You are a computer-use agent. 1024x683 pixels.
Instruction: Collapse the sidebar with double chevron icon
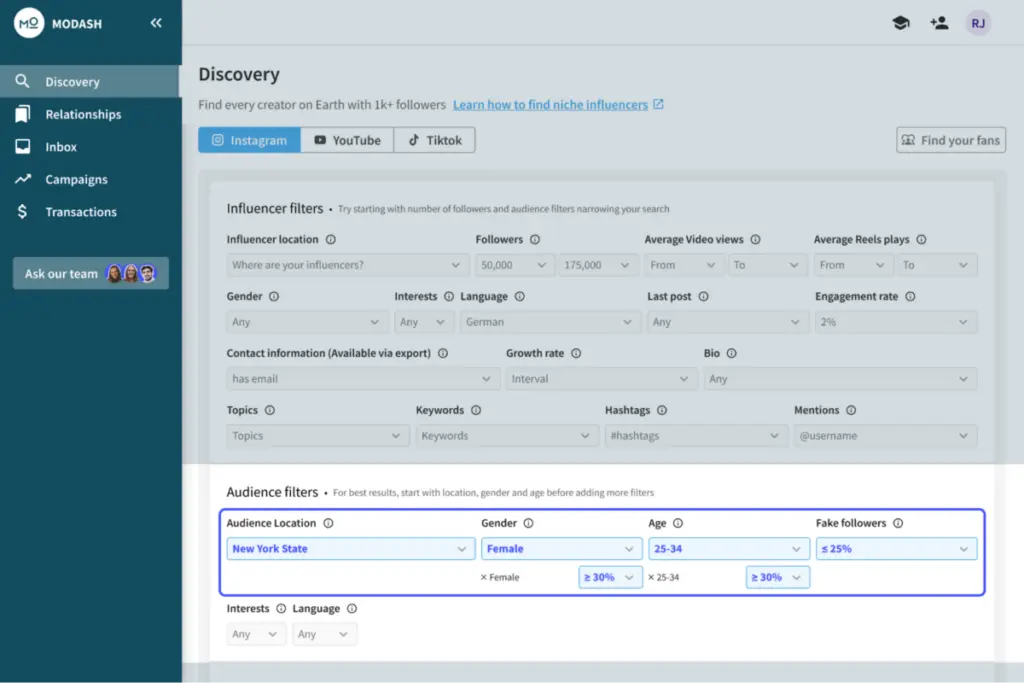click(156, 23)
